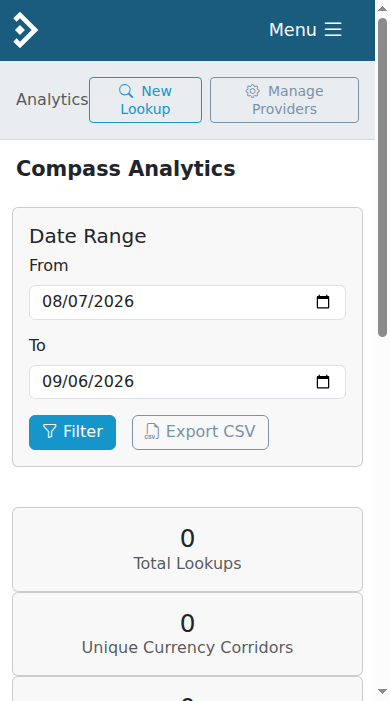390x701 pixels.
Task: Click the gear icon on Manage Providers
Action: click(x=253, y=91)
